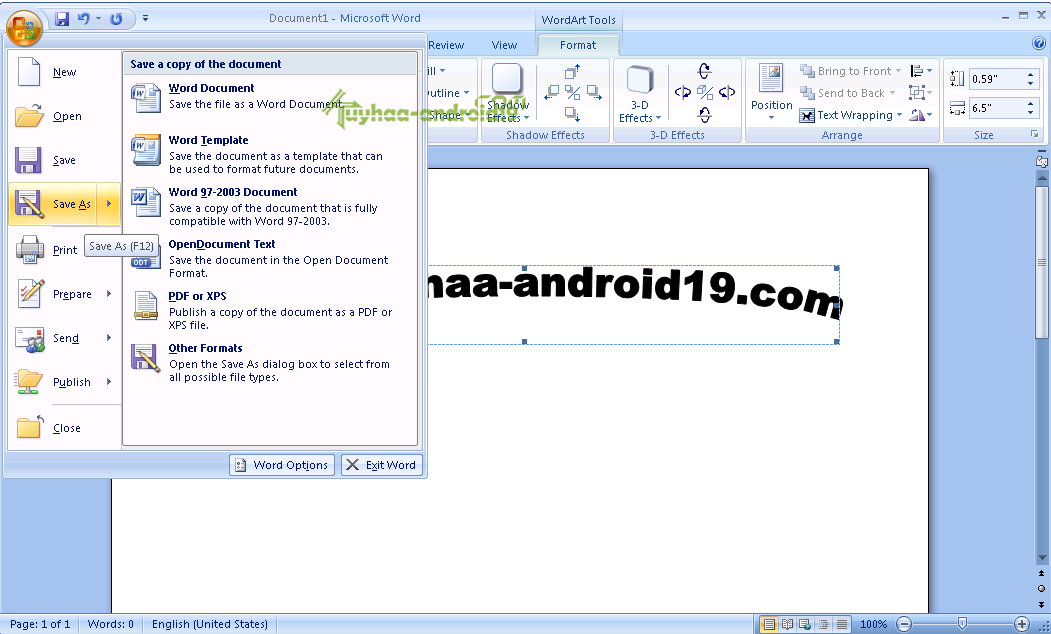Nudge shadow left icon
The width and height of the screenshot is (1051, 634).
coord(551,92)
